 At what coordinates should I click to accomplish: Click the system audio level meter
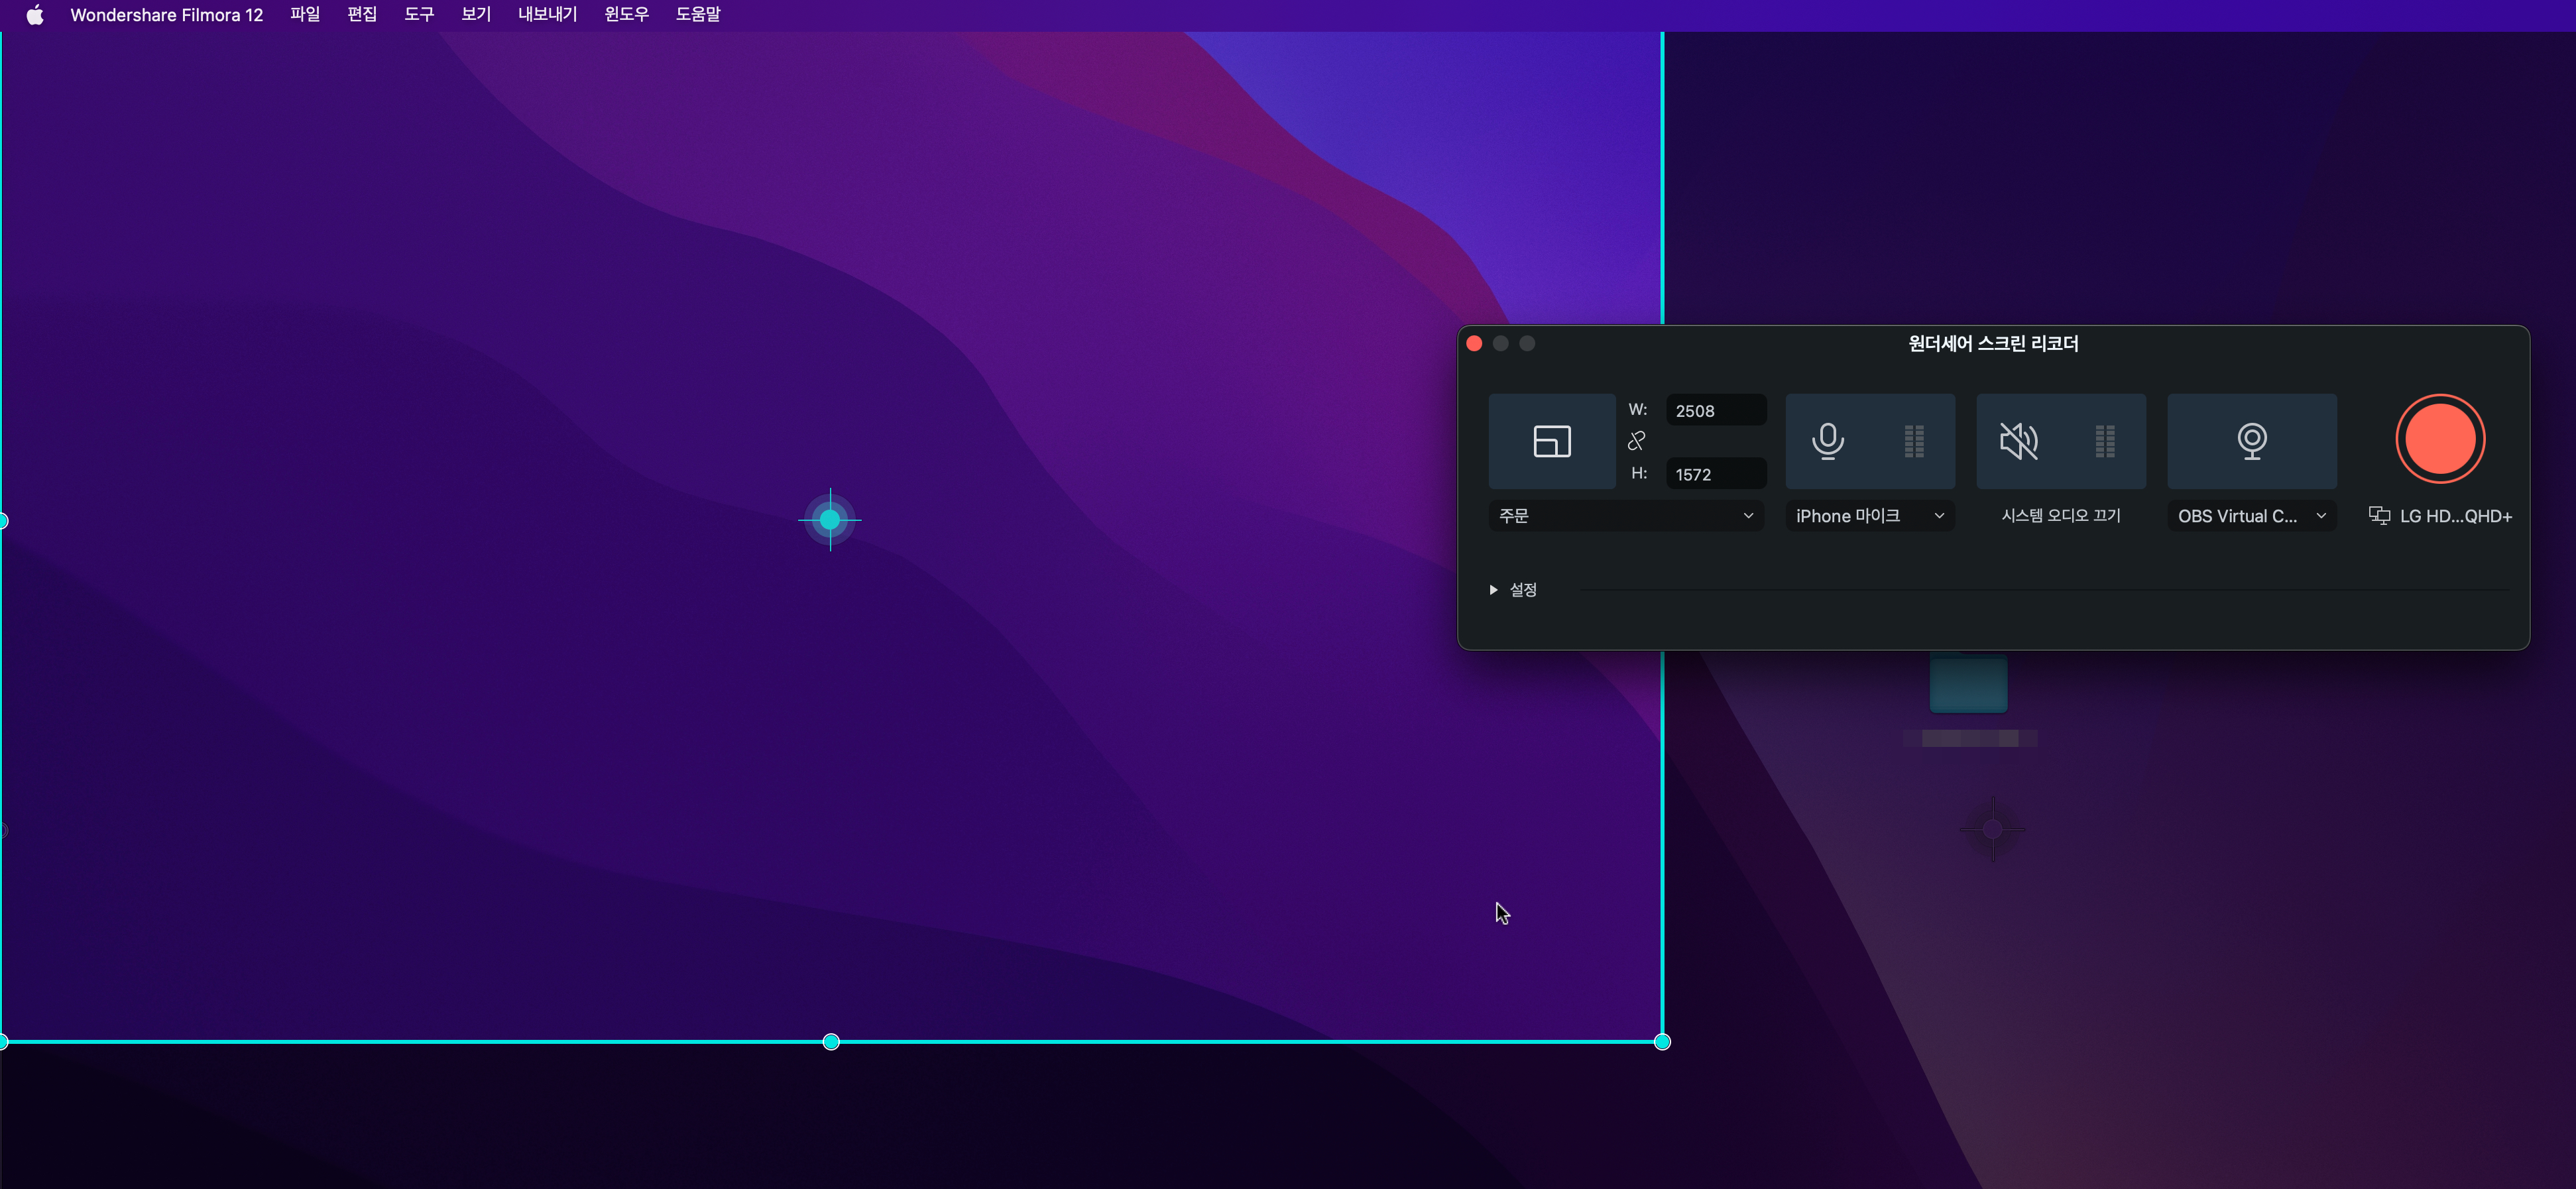[2105, 441]
